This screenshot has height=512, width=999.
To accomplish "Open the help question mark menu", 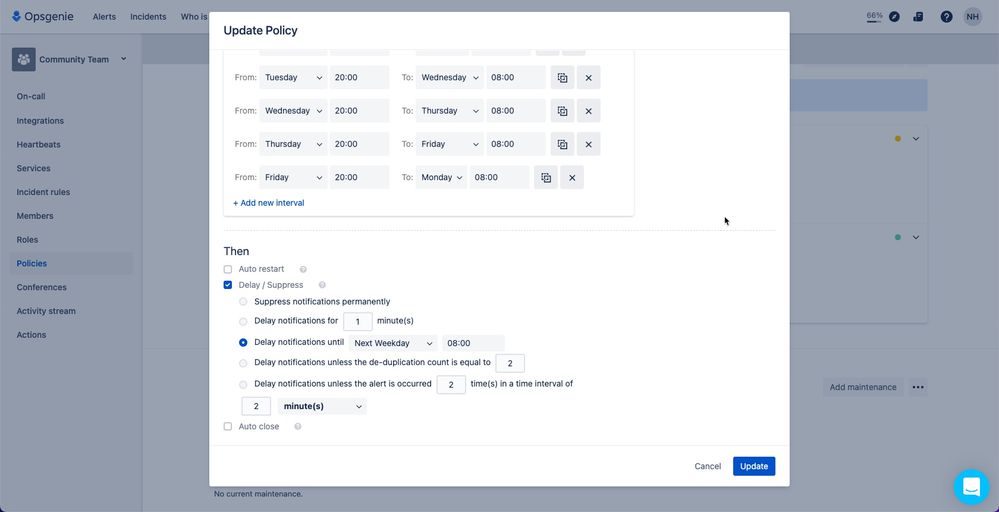I will pos(947,17).
